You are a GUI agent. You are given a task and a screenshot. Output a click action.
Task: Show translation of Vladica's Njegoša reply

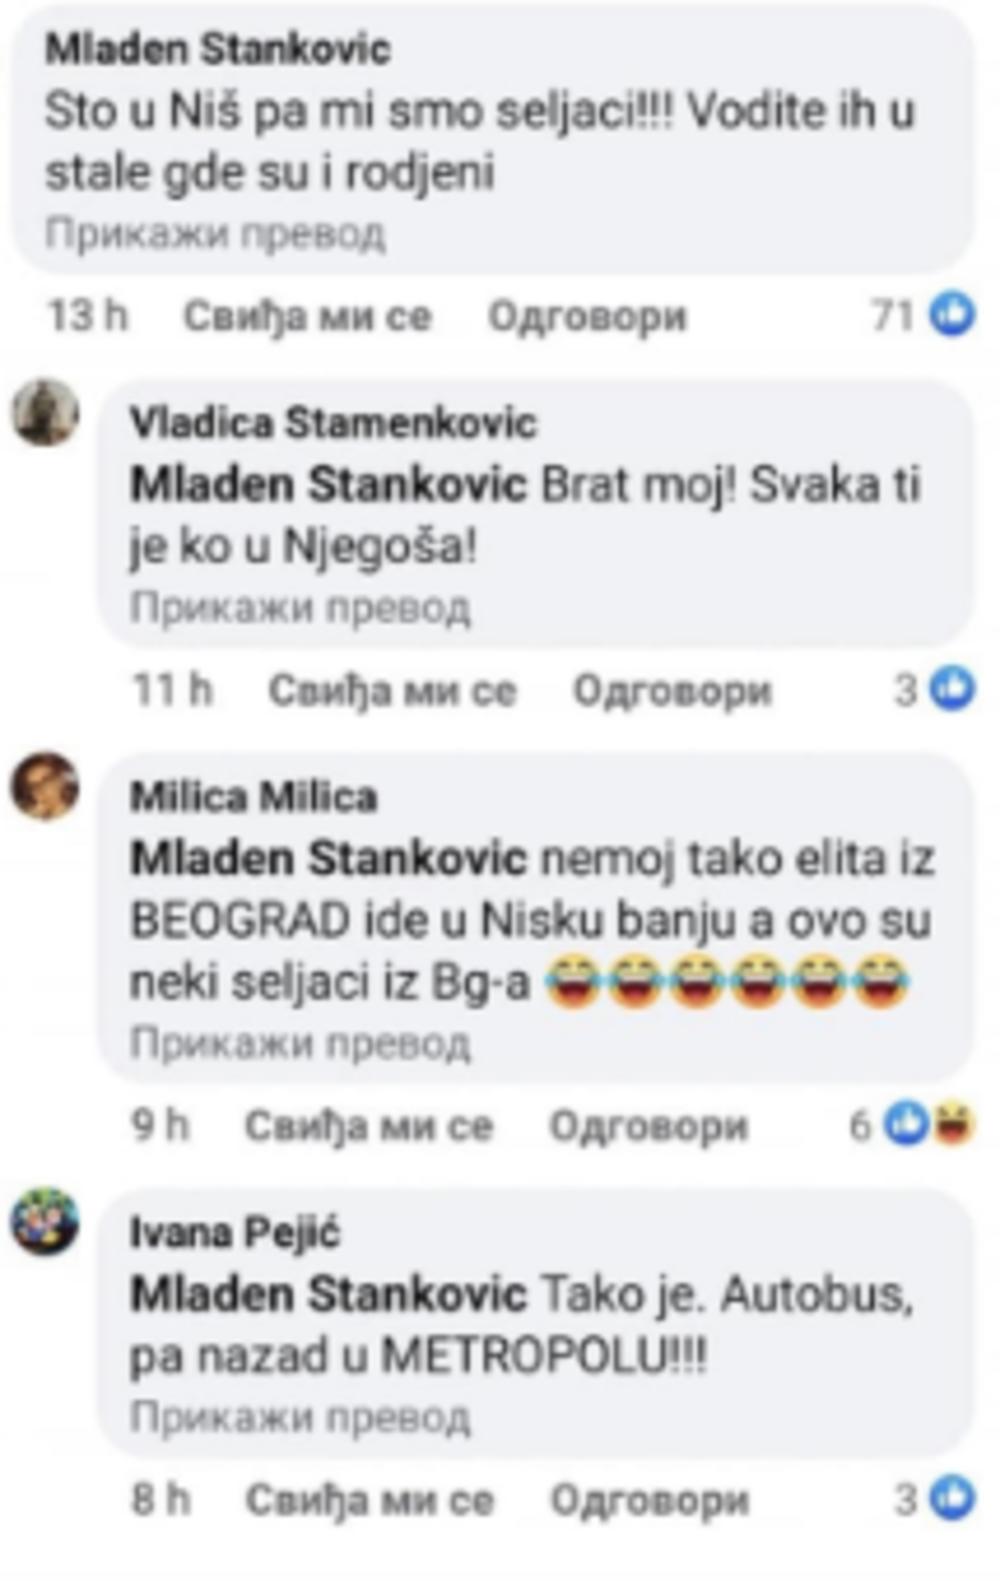(299, 607)
